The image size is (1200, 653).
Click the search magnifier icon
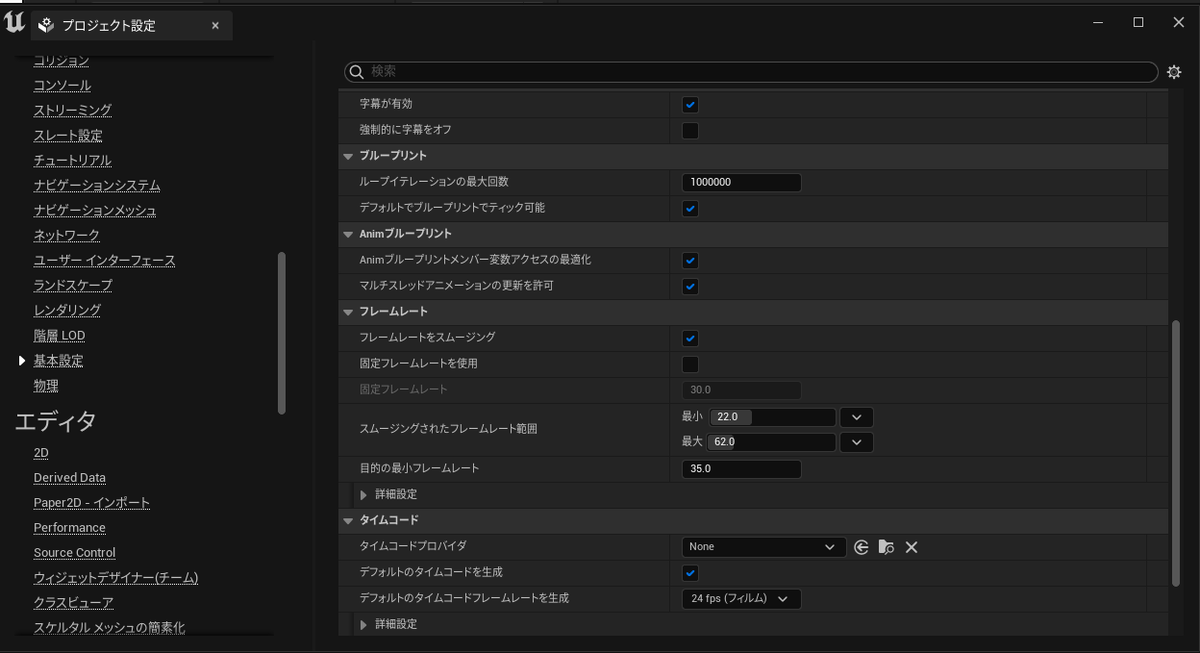point(356,72)
